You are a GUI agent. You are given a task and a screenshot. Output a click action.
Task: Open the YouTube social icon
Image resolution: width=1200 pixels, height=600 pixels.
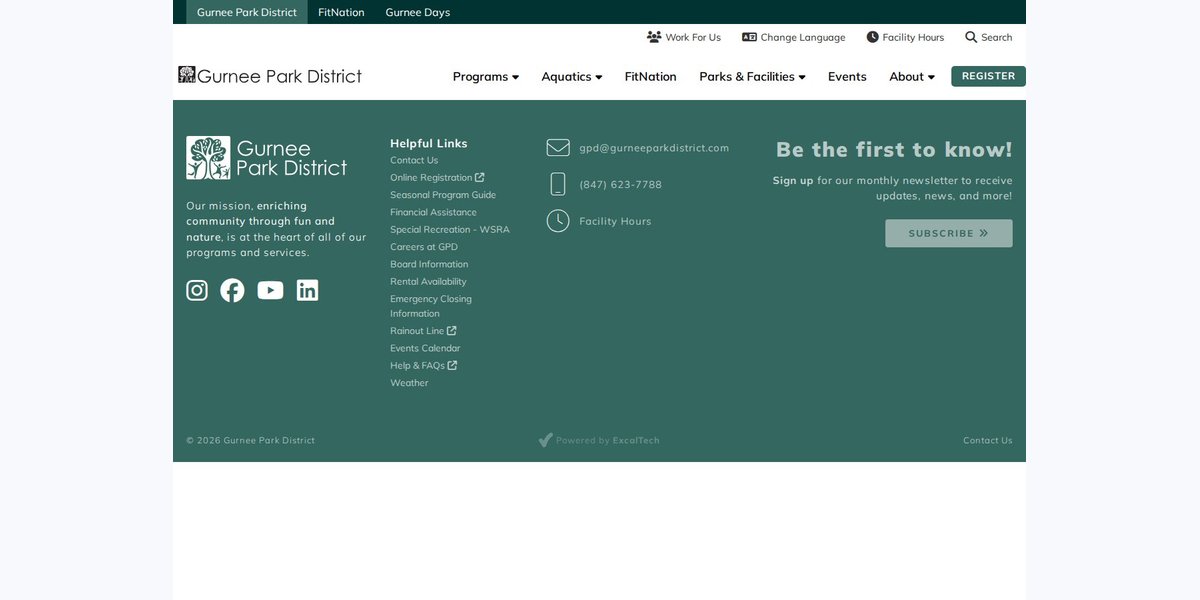pos(270,290)
